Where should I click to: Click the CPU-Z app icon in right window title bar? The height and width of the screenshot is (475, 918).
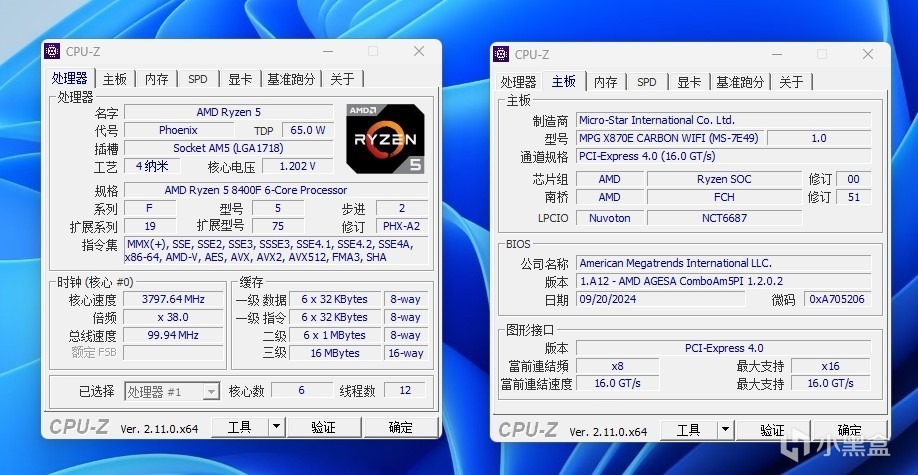[x=501, y=54]
